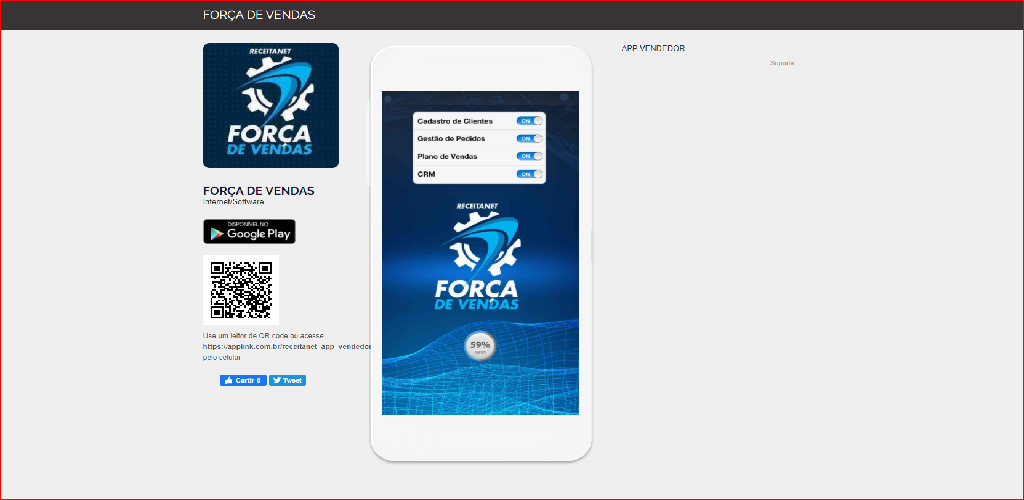Toggle the Cadastro de Clientes switch
The height and width of the screenshot is (500, 1024).
[x=529, y=121]
